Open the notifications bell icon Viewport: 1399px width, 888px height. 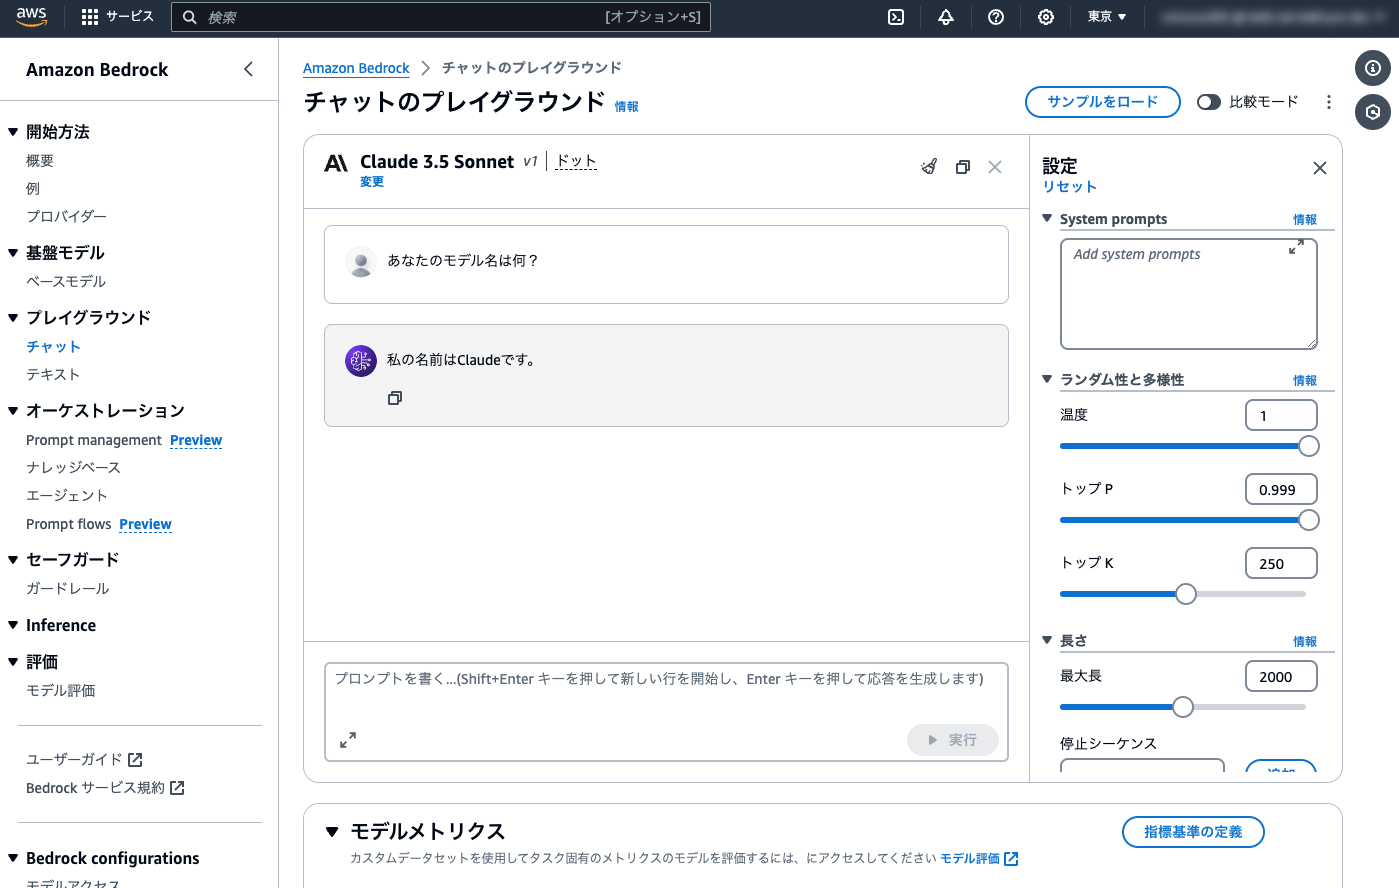(946, 17)
